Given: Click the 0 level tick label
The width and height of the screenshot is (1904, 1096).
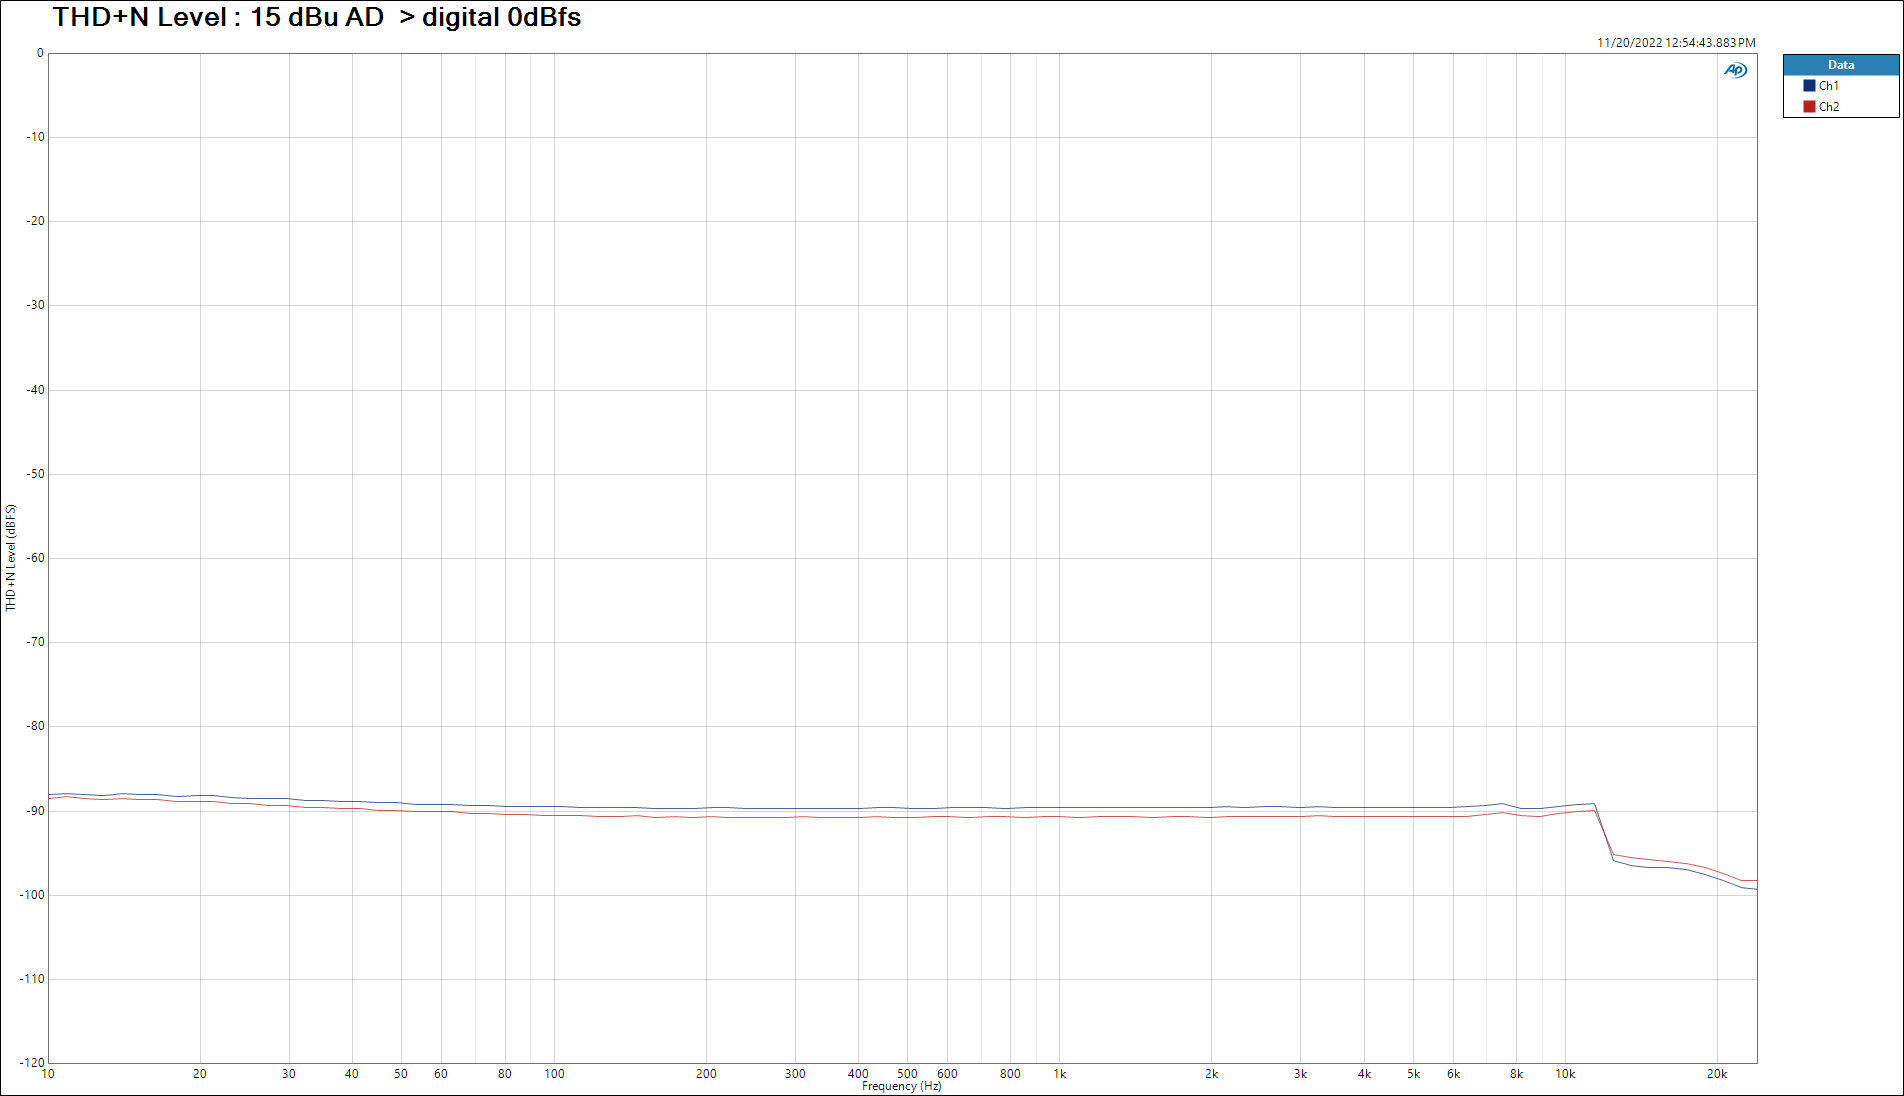Looking at the screenshot, I should (x=40, y=53).
